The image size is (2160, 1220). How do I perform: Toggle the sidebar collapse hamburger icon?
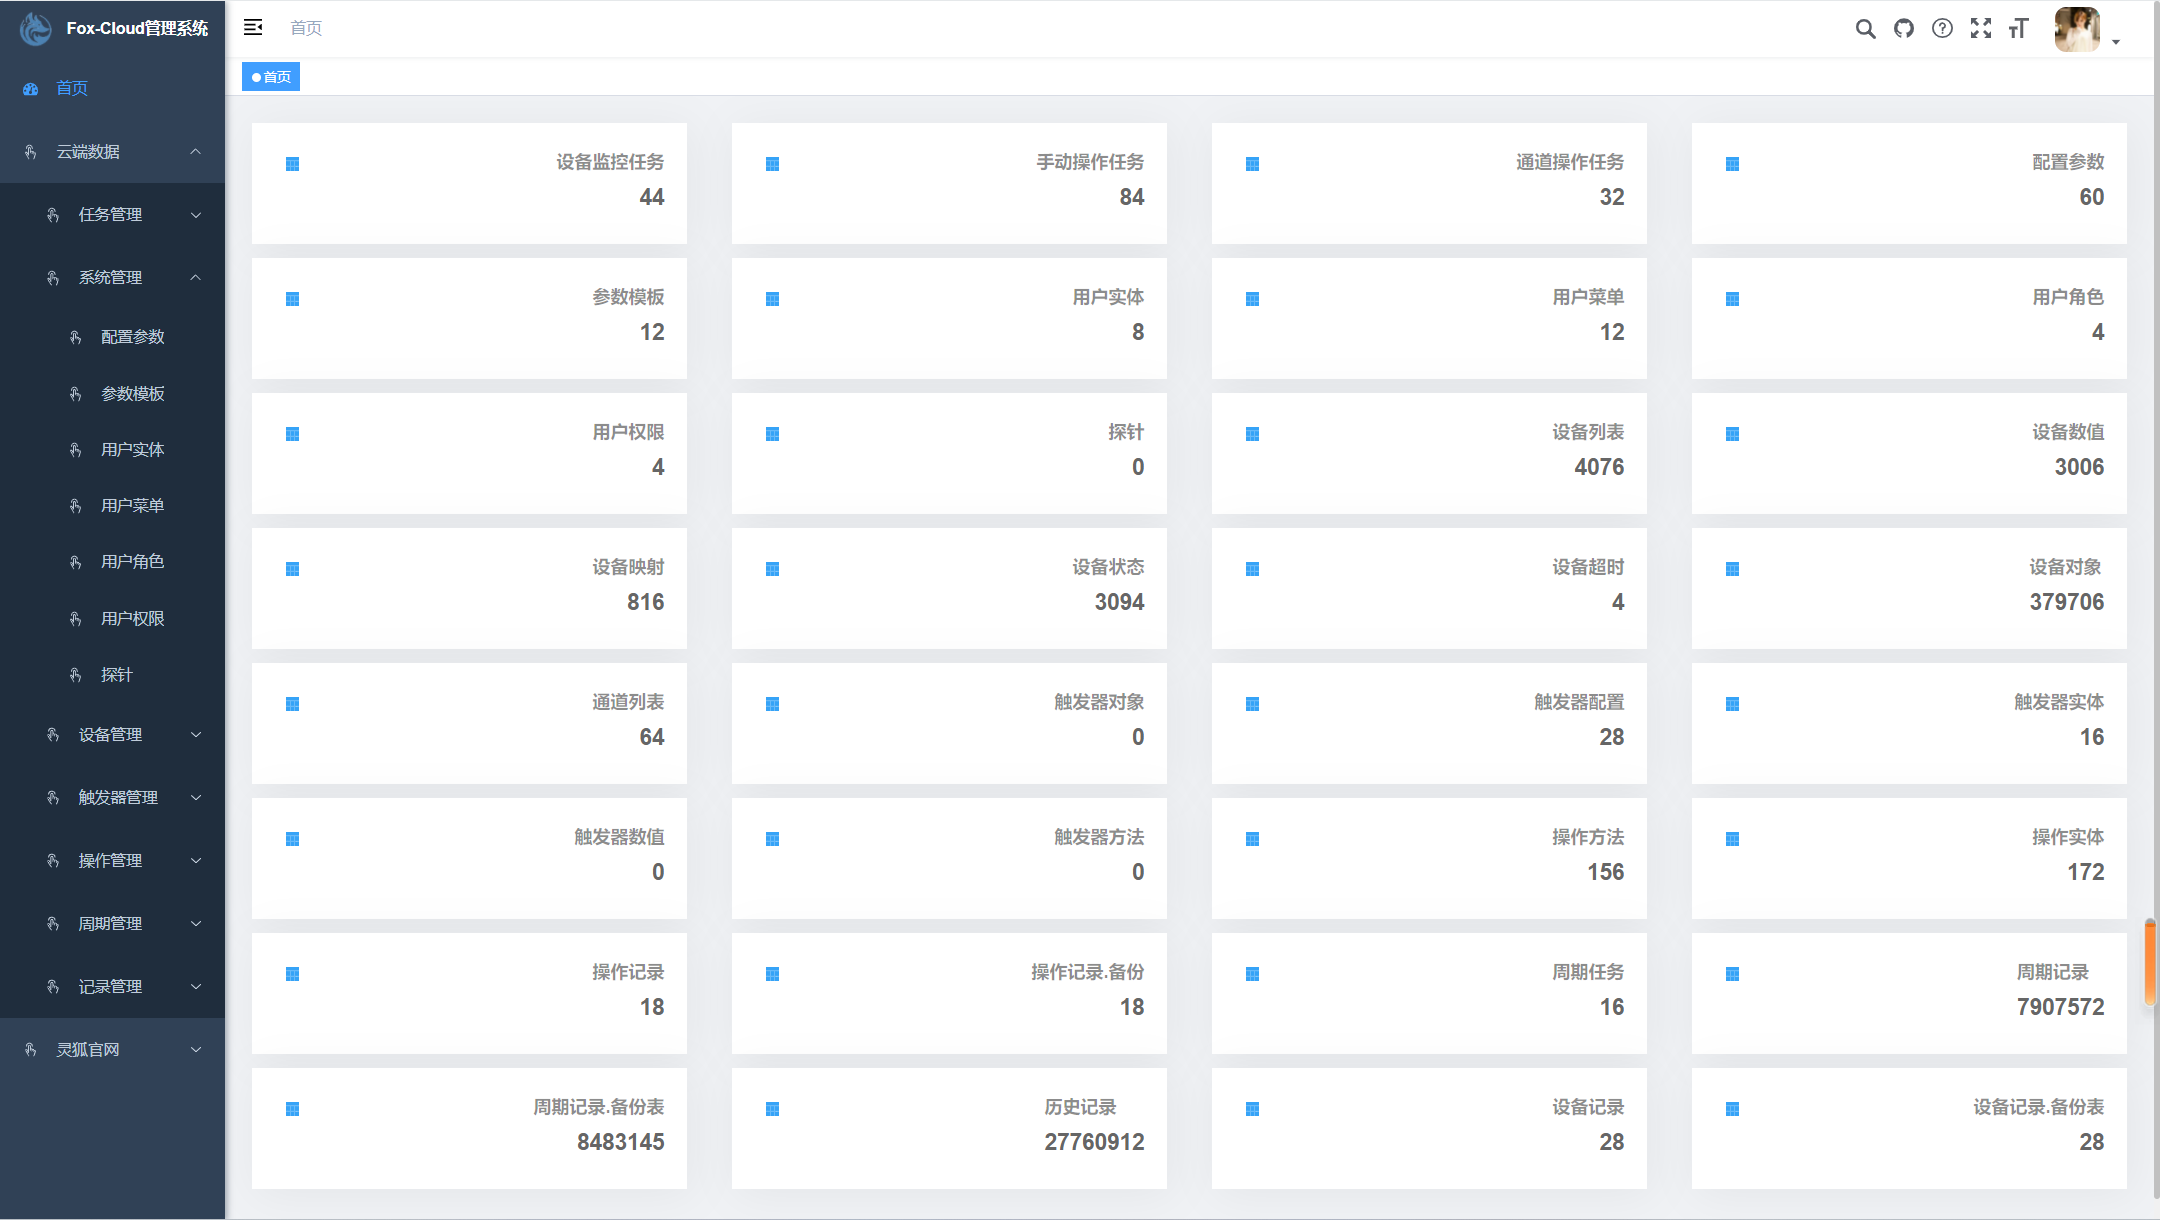[253, 27]
